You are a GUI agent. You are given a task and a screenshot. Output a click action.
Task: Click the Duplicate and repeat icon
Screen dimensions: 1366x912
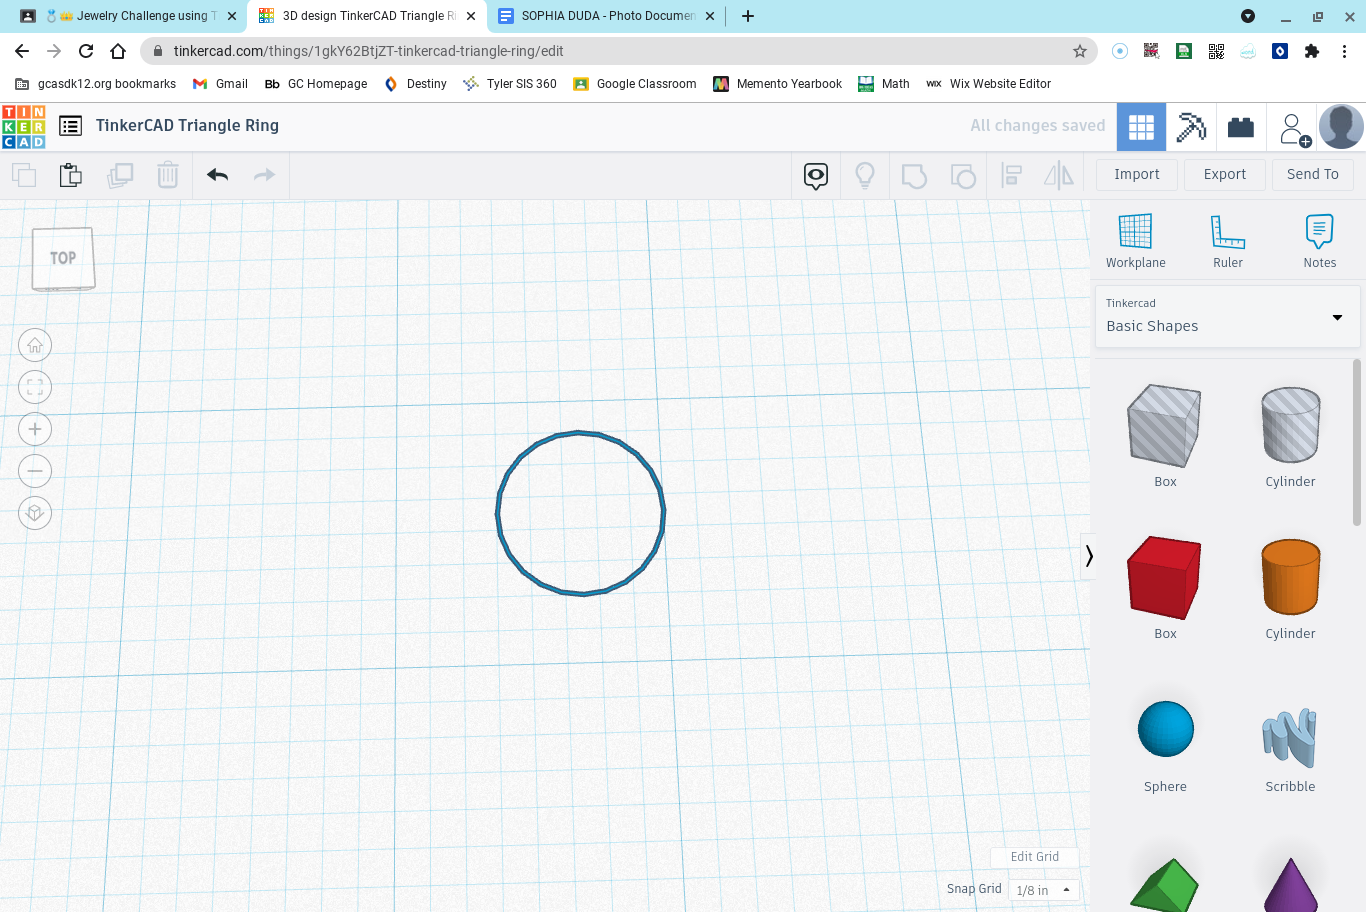click(x=120, y=175)
